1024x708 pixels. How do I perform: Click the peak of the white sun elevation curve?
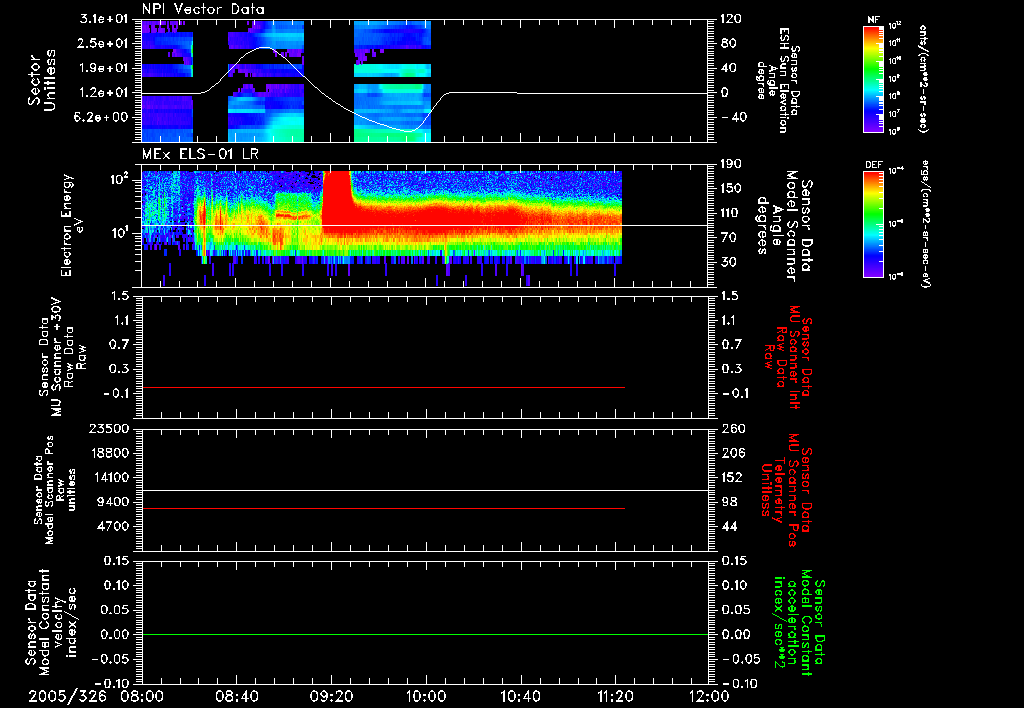click(264, 47)
